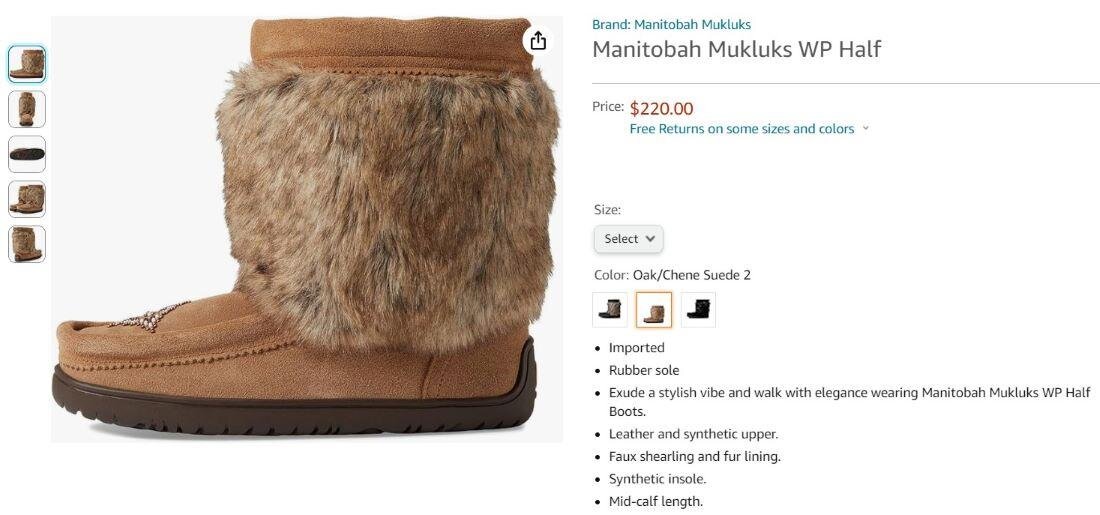The image size is (1100, 515).
Task: Choose the Oak/Chene Suede color swatch
Action: coord(654,309)
